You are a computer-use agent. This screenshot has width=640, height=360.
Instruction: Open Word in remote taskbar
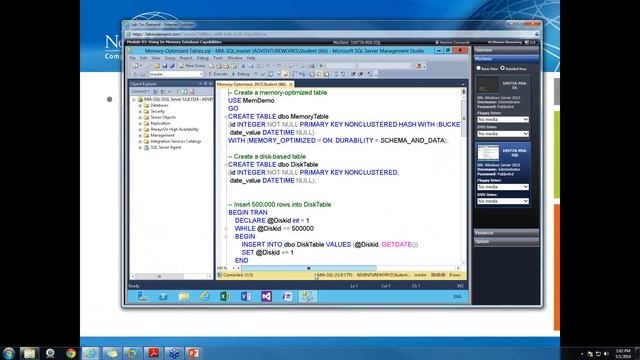coord(246,296)
